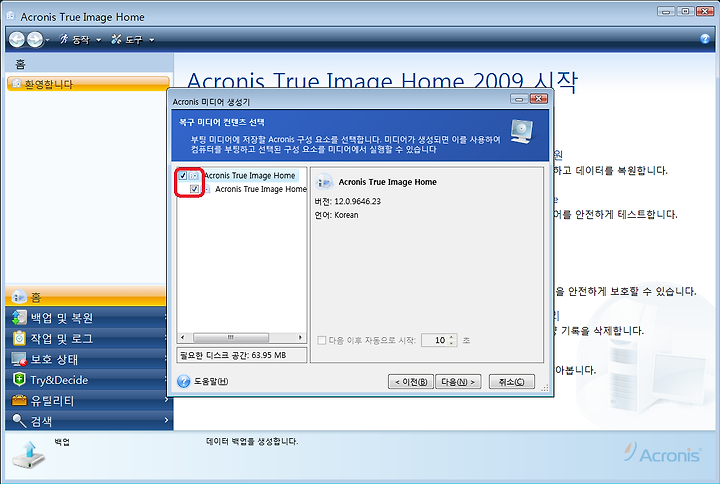Click the dialog resize grip corner

tap(545, 388)
